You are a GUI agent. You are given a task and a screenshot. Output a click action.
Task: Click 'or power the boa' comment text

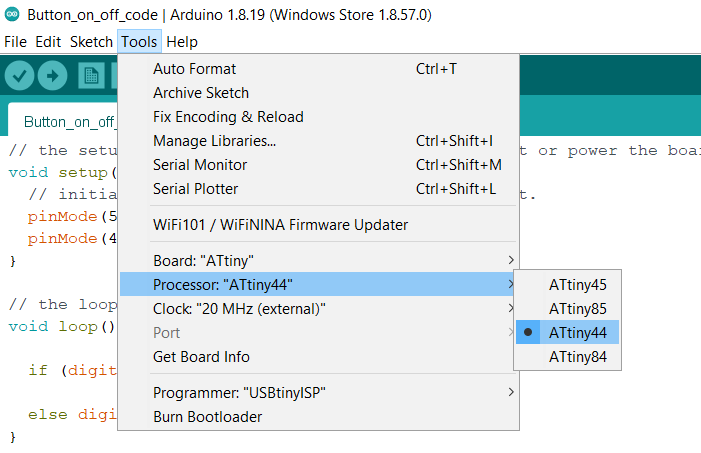coord(619,150)
